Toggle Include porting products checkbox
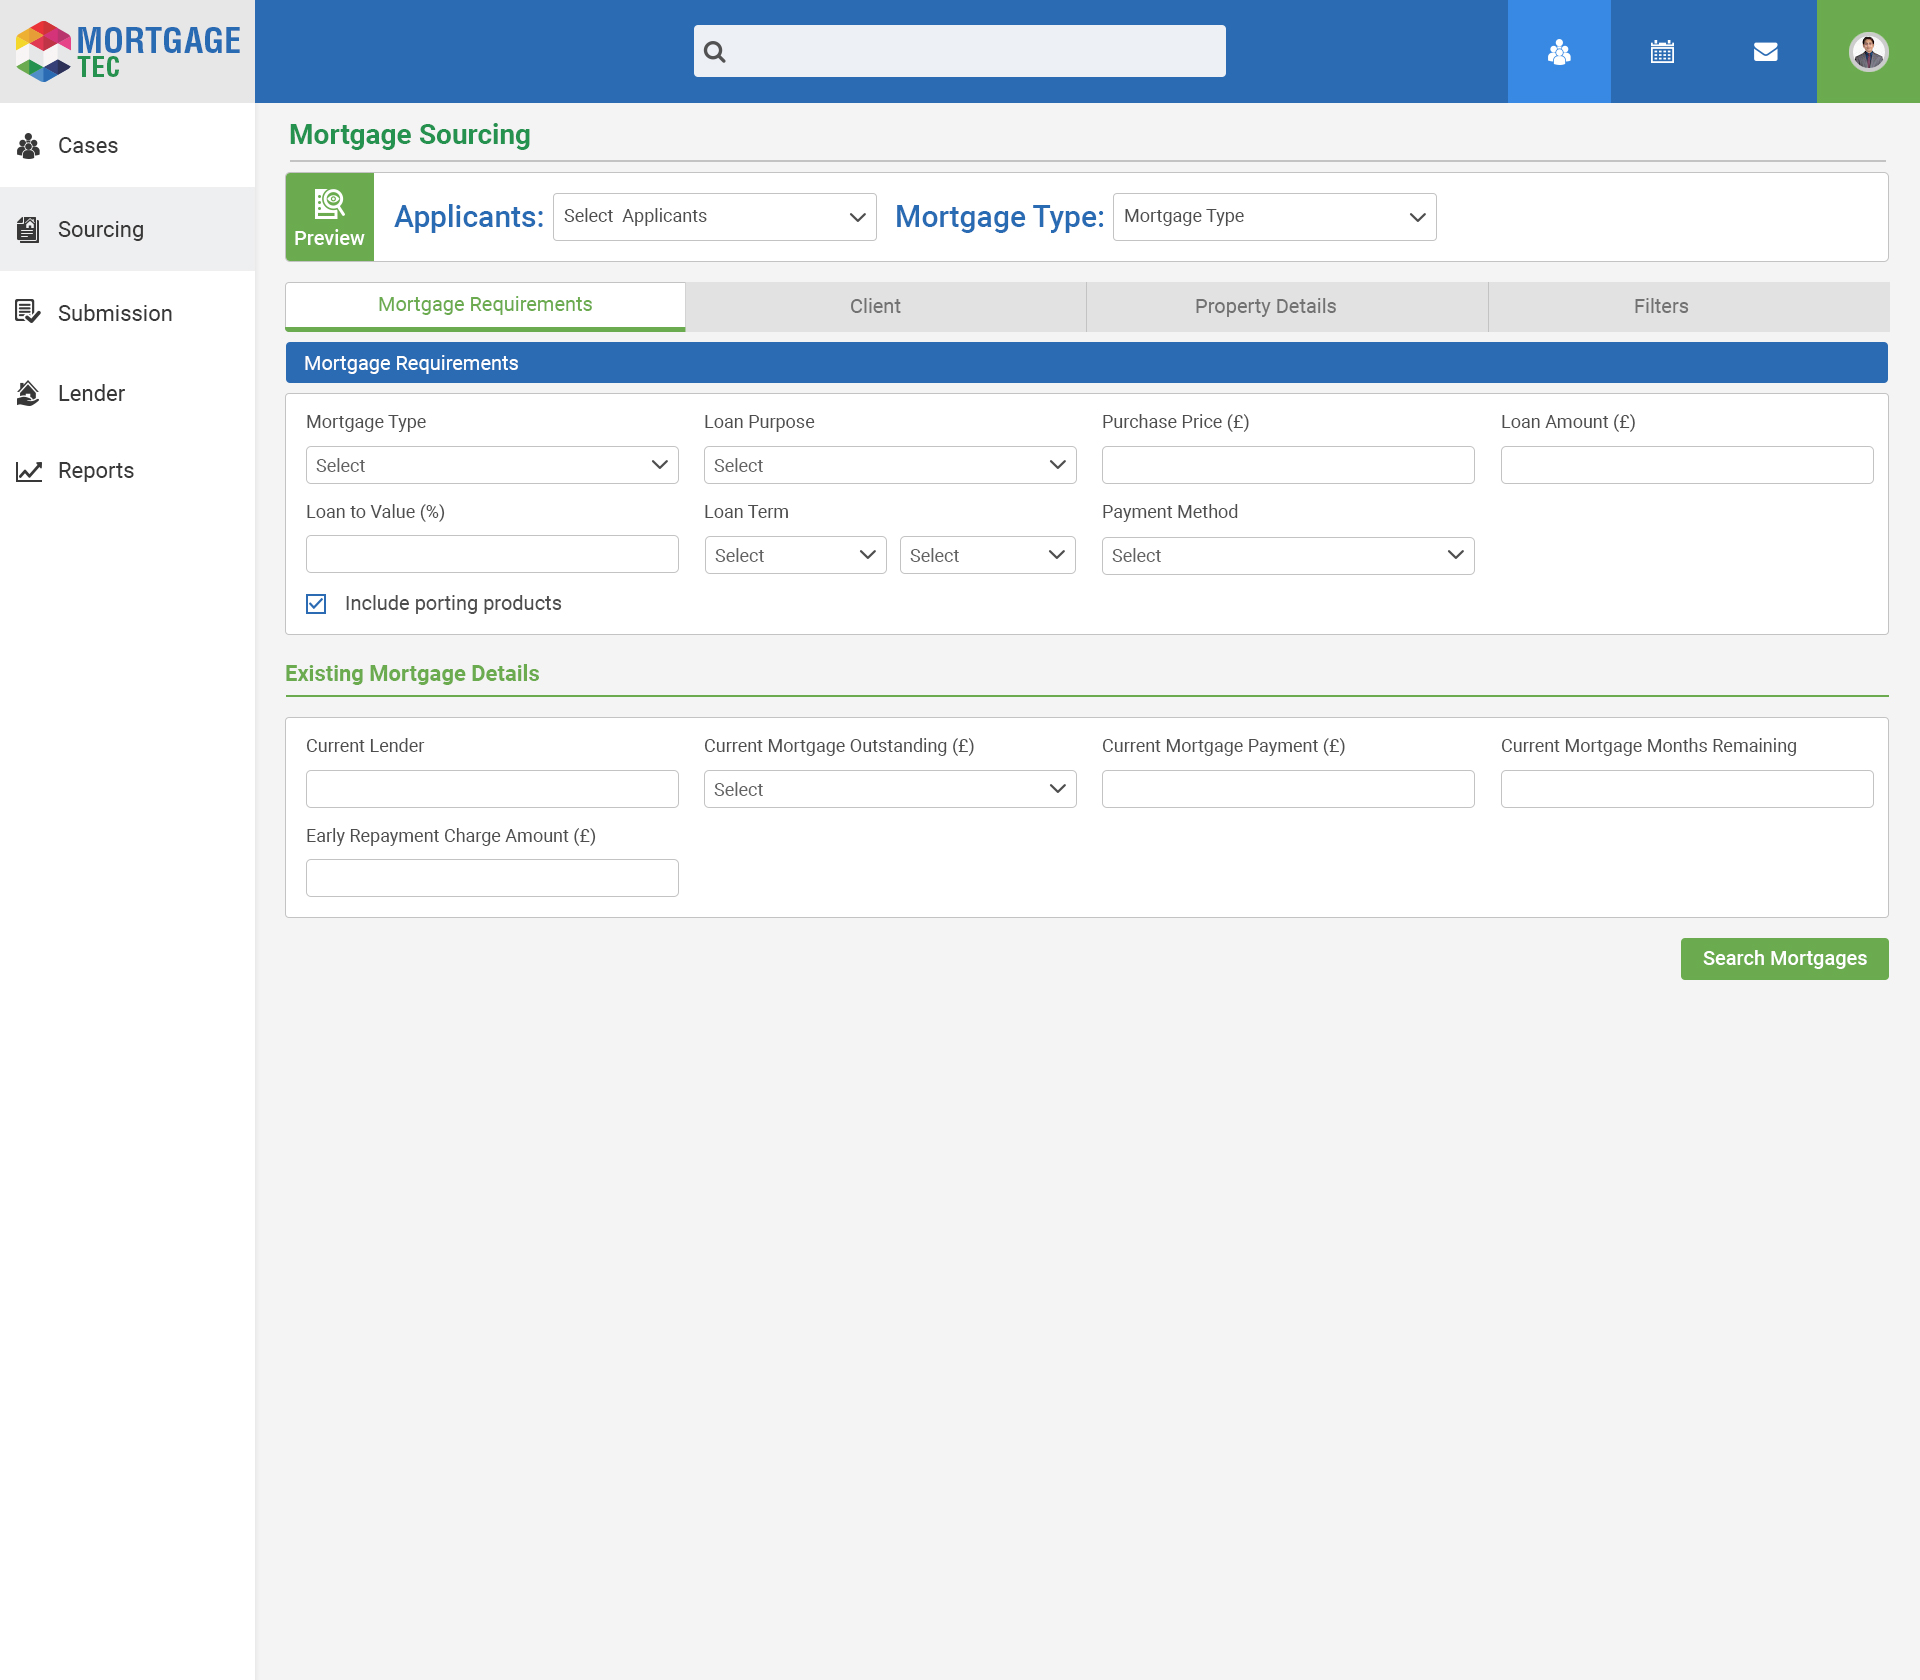1920x1680 pixels. [316, 604]
